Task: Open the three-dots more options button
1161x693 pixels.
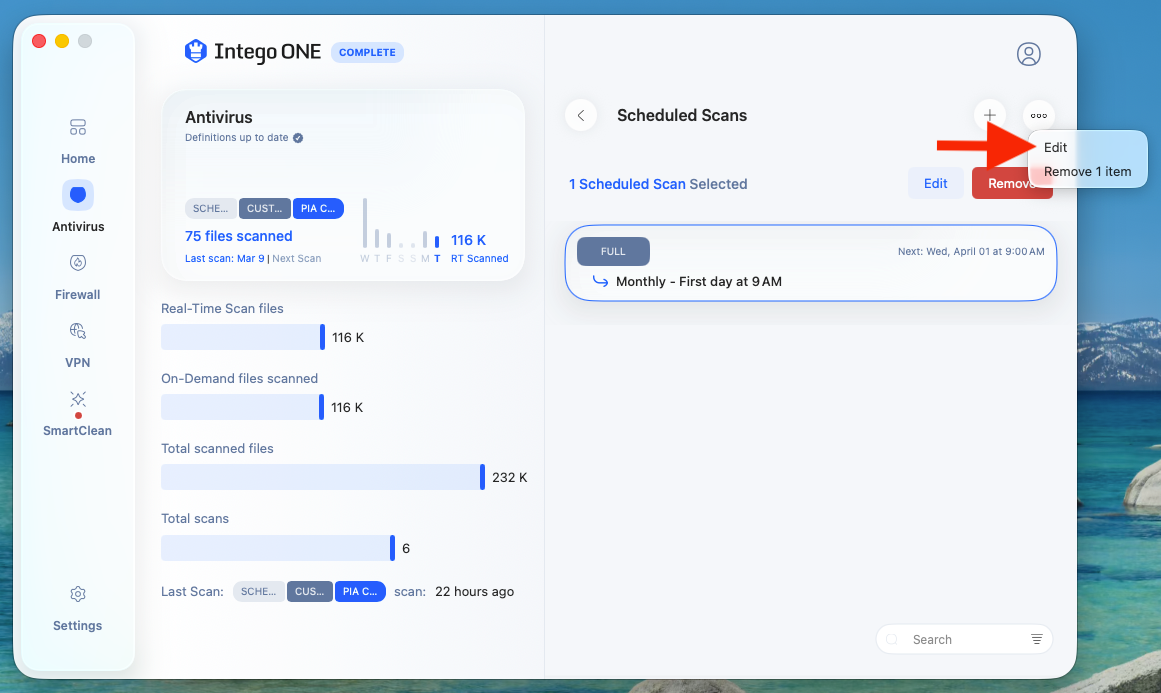Action: tap(1039, 116)
